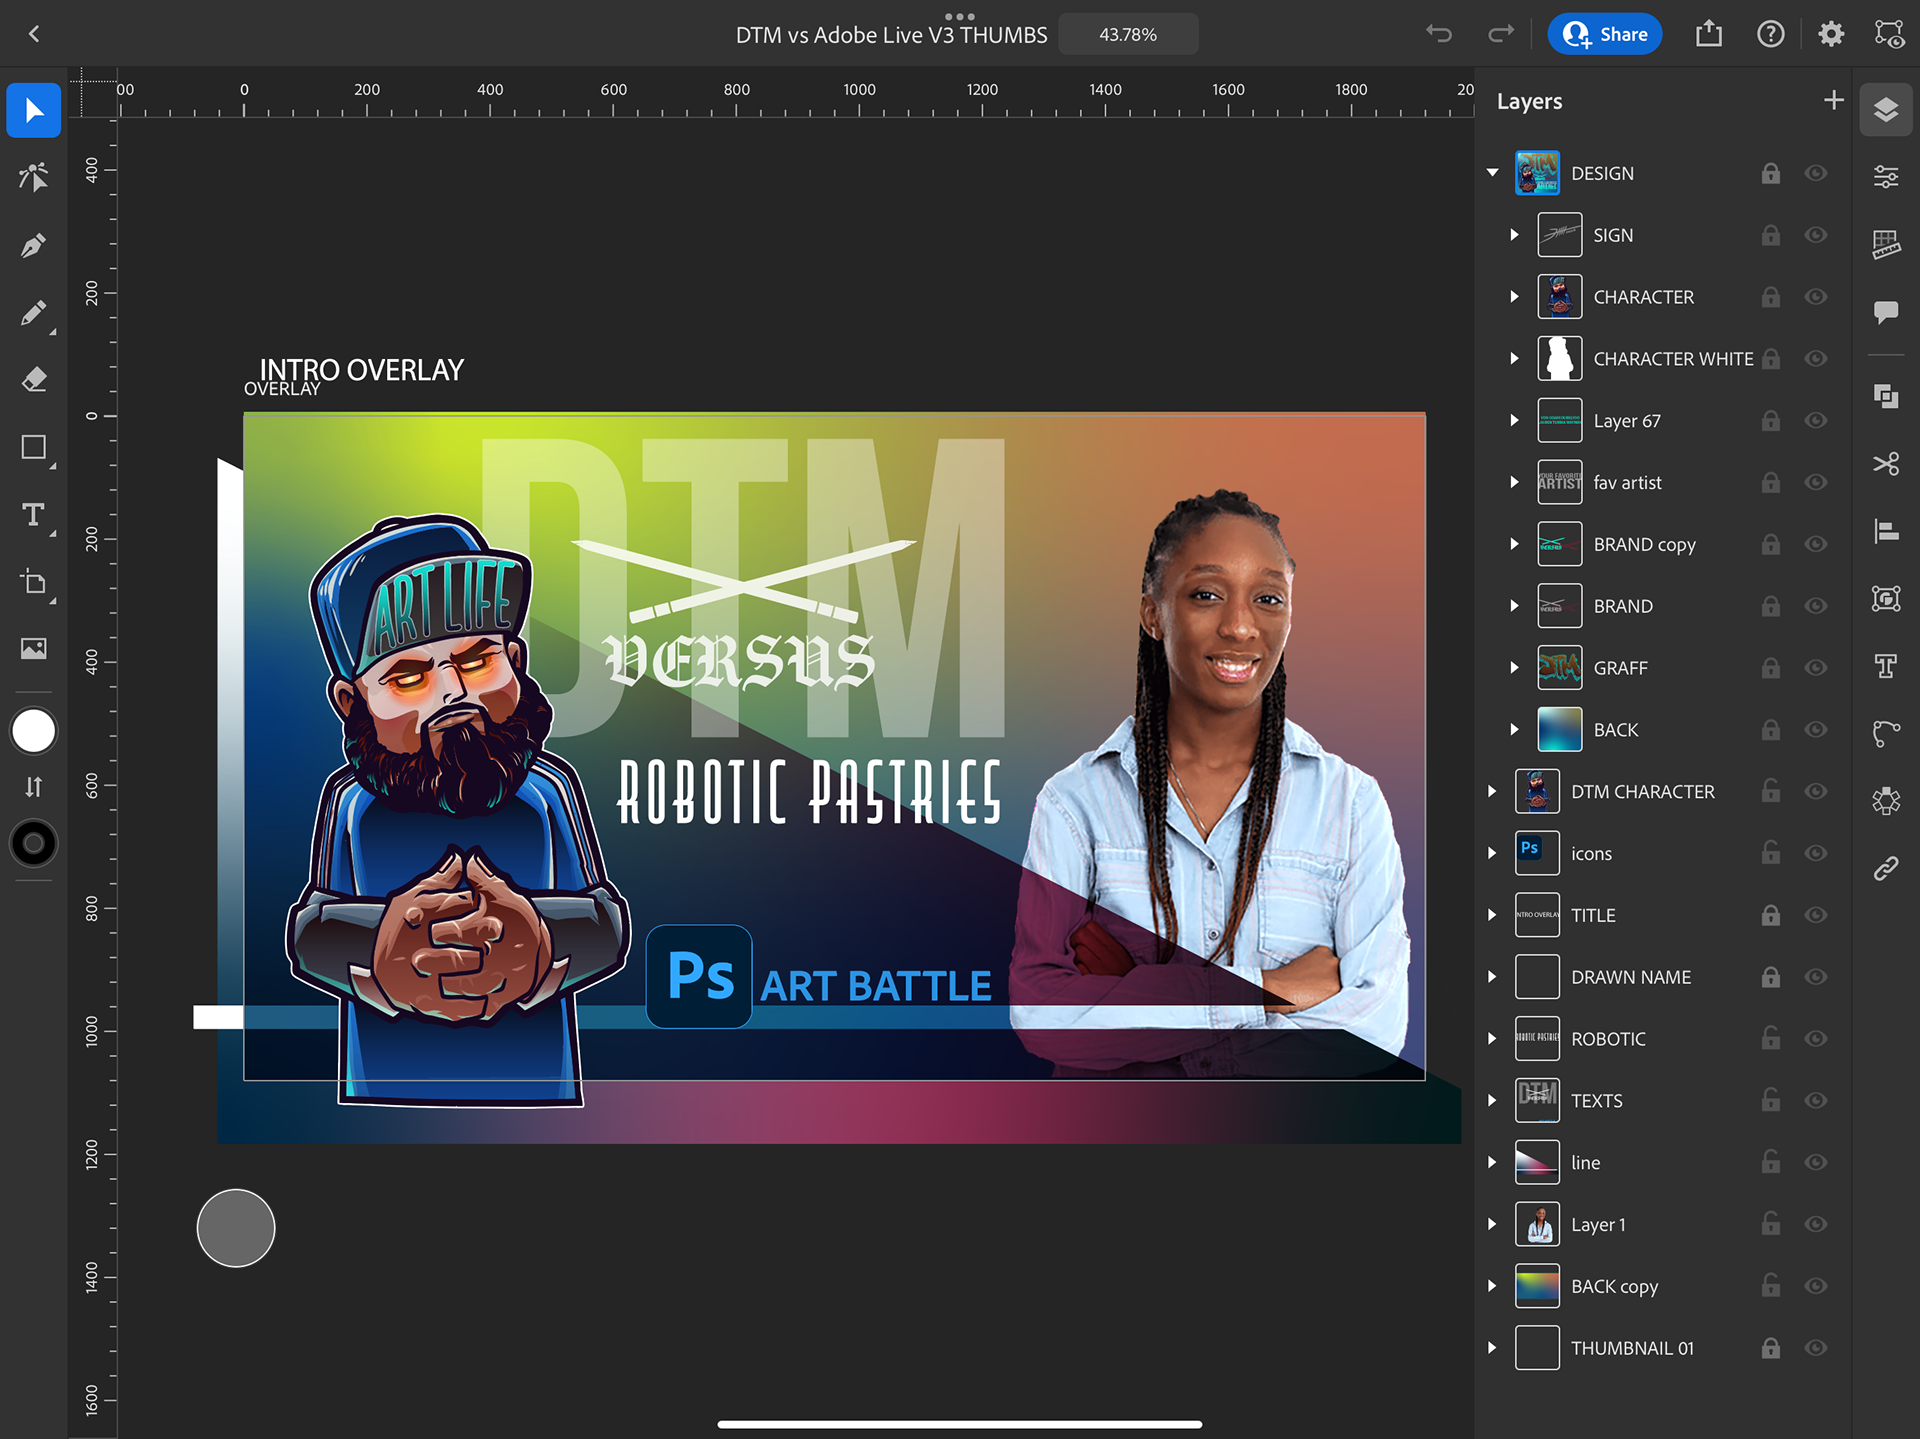Viewport: 1920px width, 1439px height.
Task: Select the line layer
Action: pos(1661,1163)
